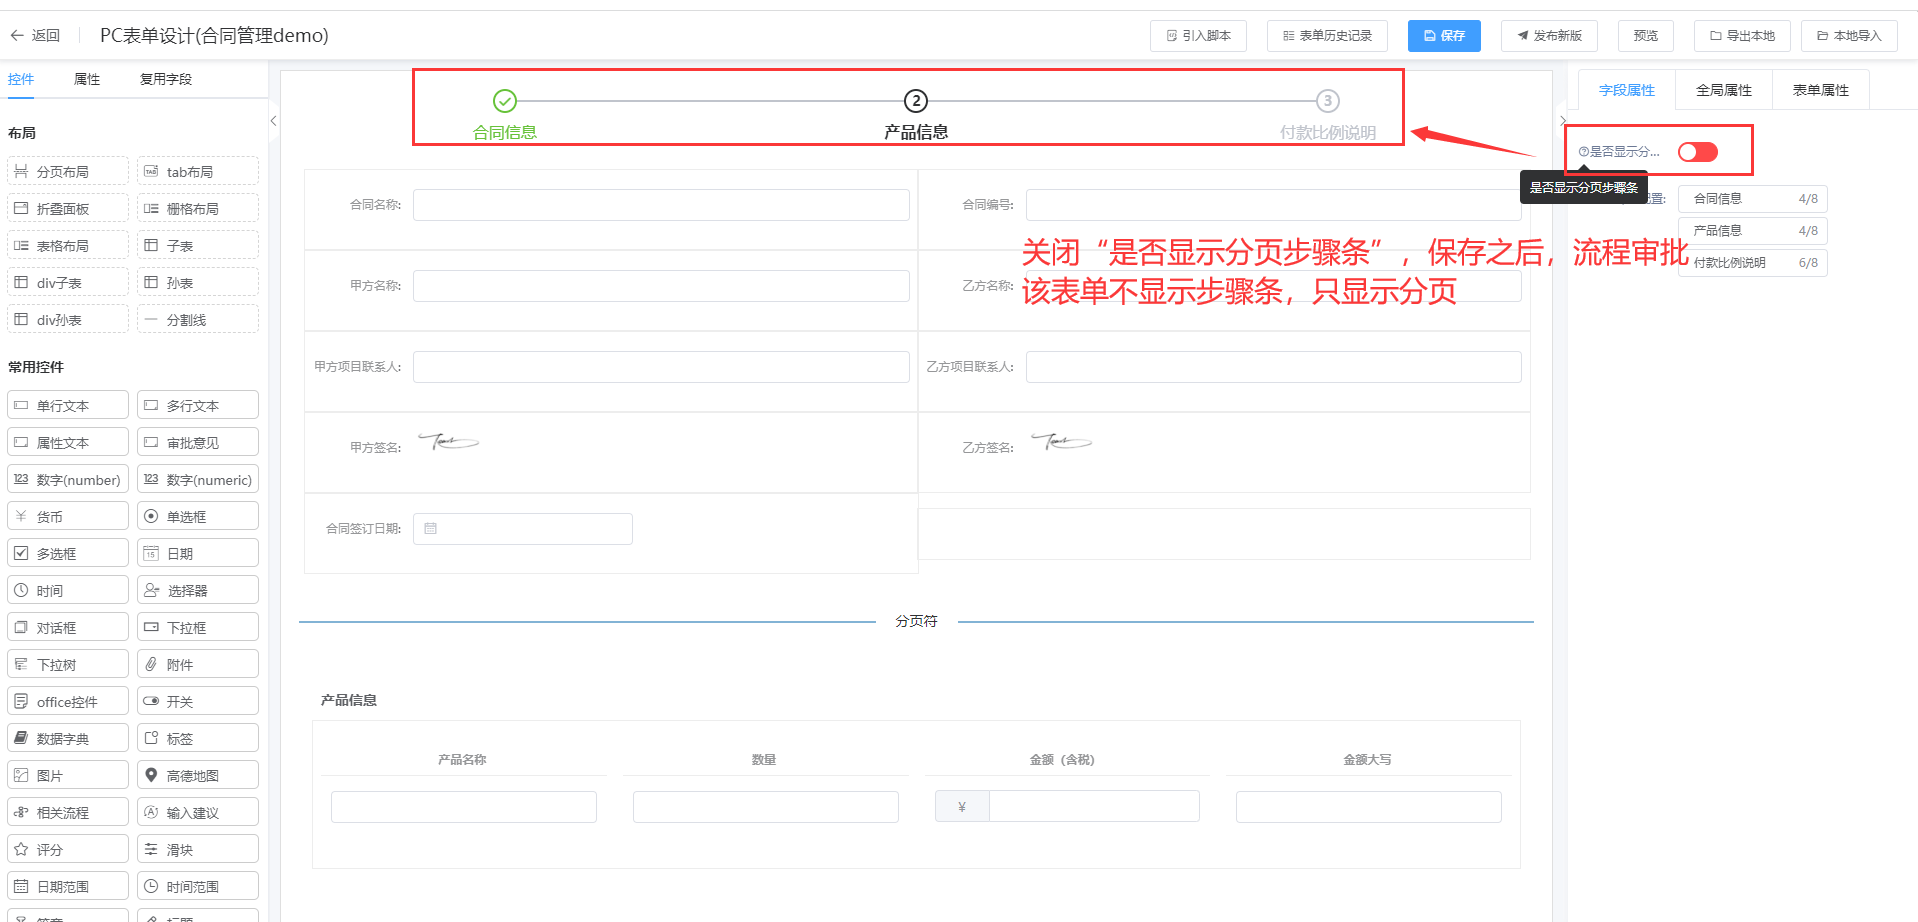Select the 高德地图 map control
The width and height of the screenshot is (1918, 922).
point(197,776)
